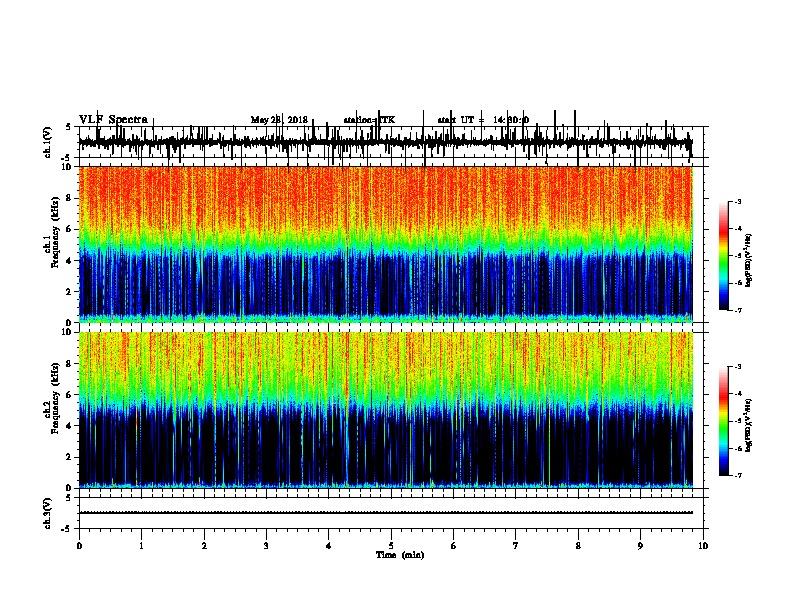
Task: Click the -3 label on ch.1 color bar
Action: 738,201
